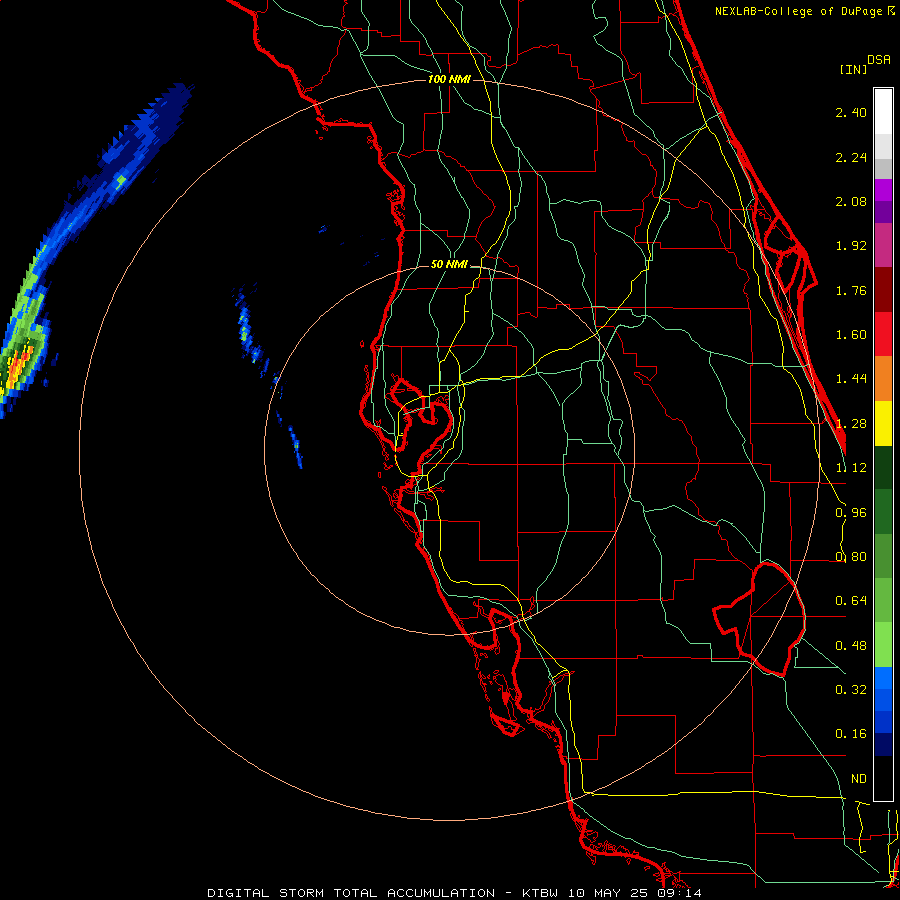Image resolution: width=900 pixels, height=900 pixels.
Task: Select the 0.64 legend value
Action: point(851,601)
